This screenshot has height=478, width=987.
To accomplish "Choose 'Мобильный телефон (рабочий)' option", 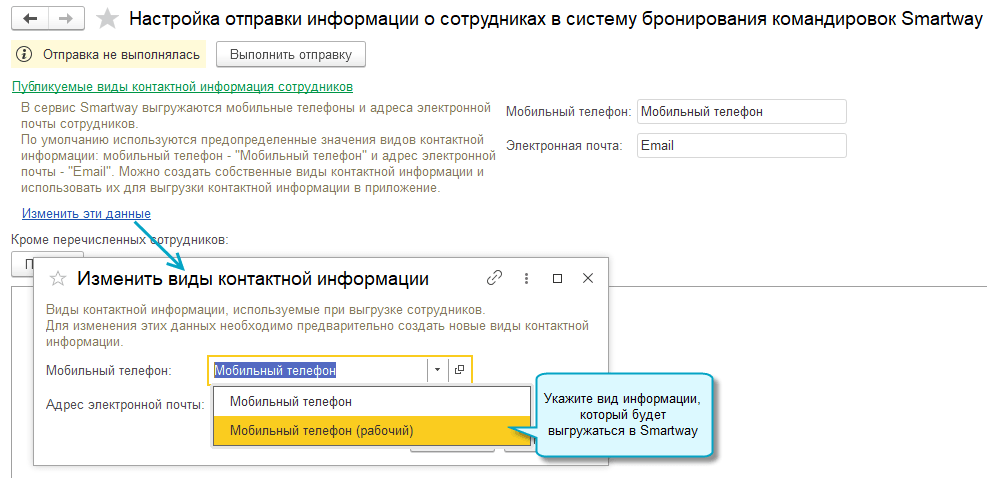I will [x=371, y=431].
